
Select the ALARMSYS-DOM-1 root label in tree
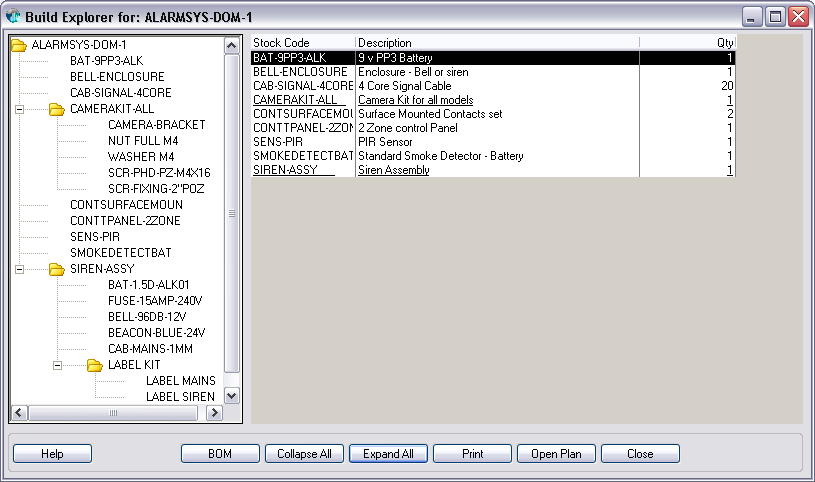[79, 45]
